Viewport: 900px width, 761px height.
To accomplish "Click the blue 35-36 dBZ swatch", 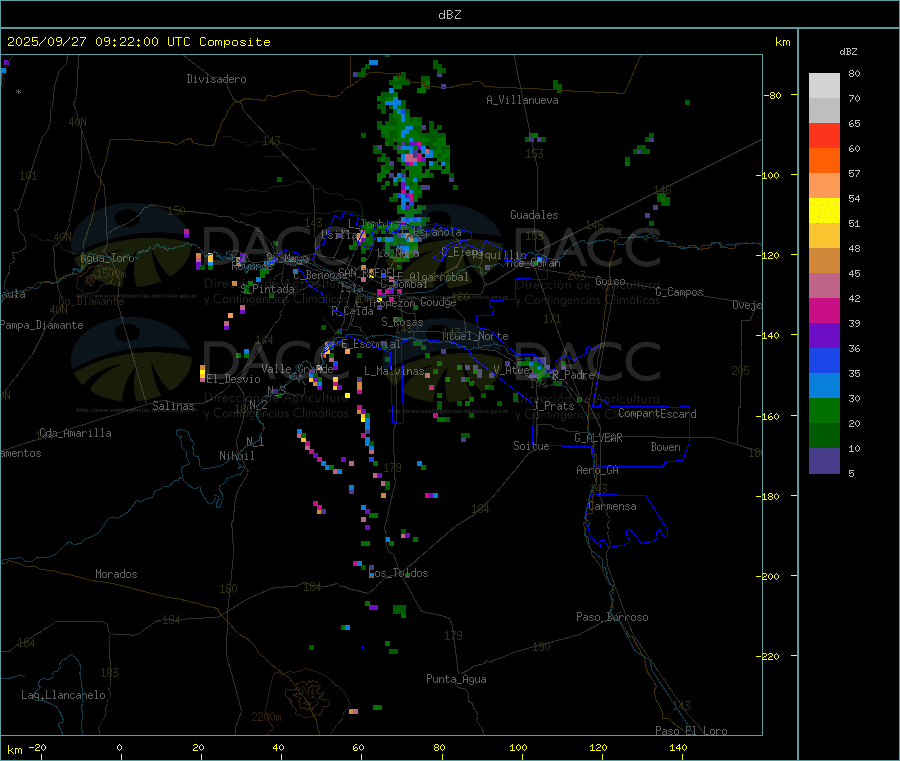I will coord(824,360).
